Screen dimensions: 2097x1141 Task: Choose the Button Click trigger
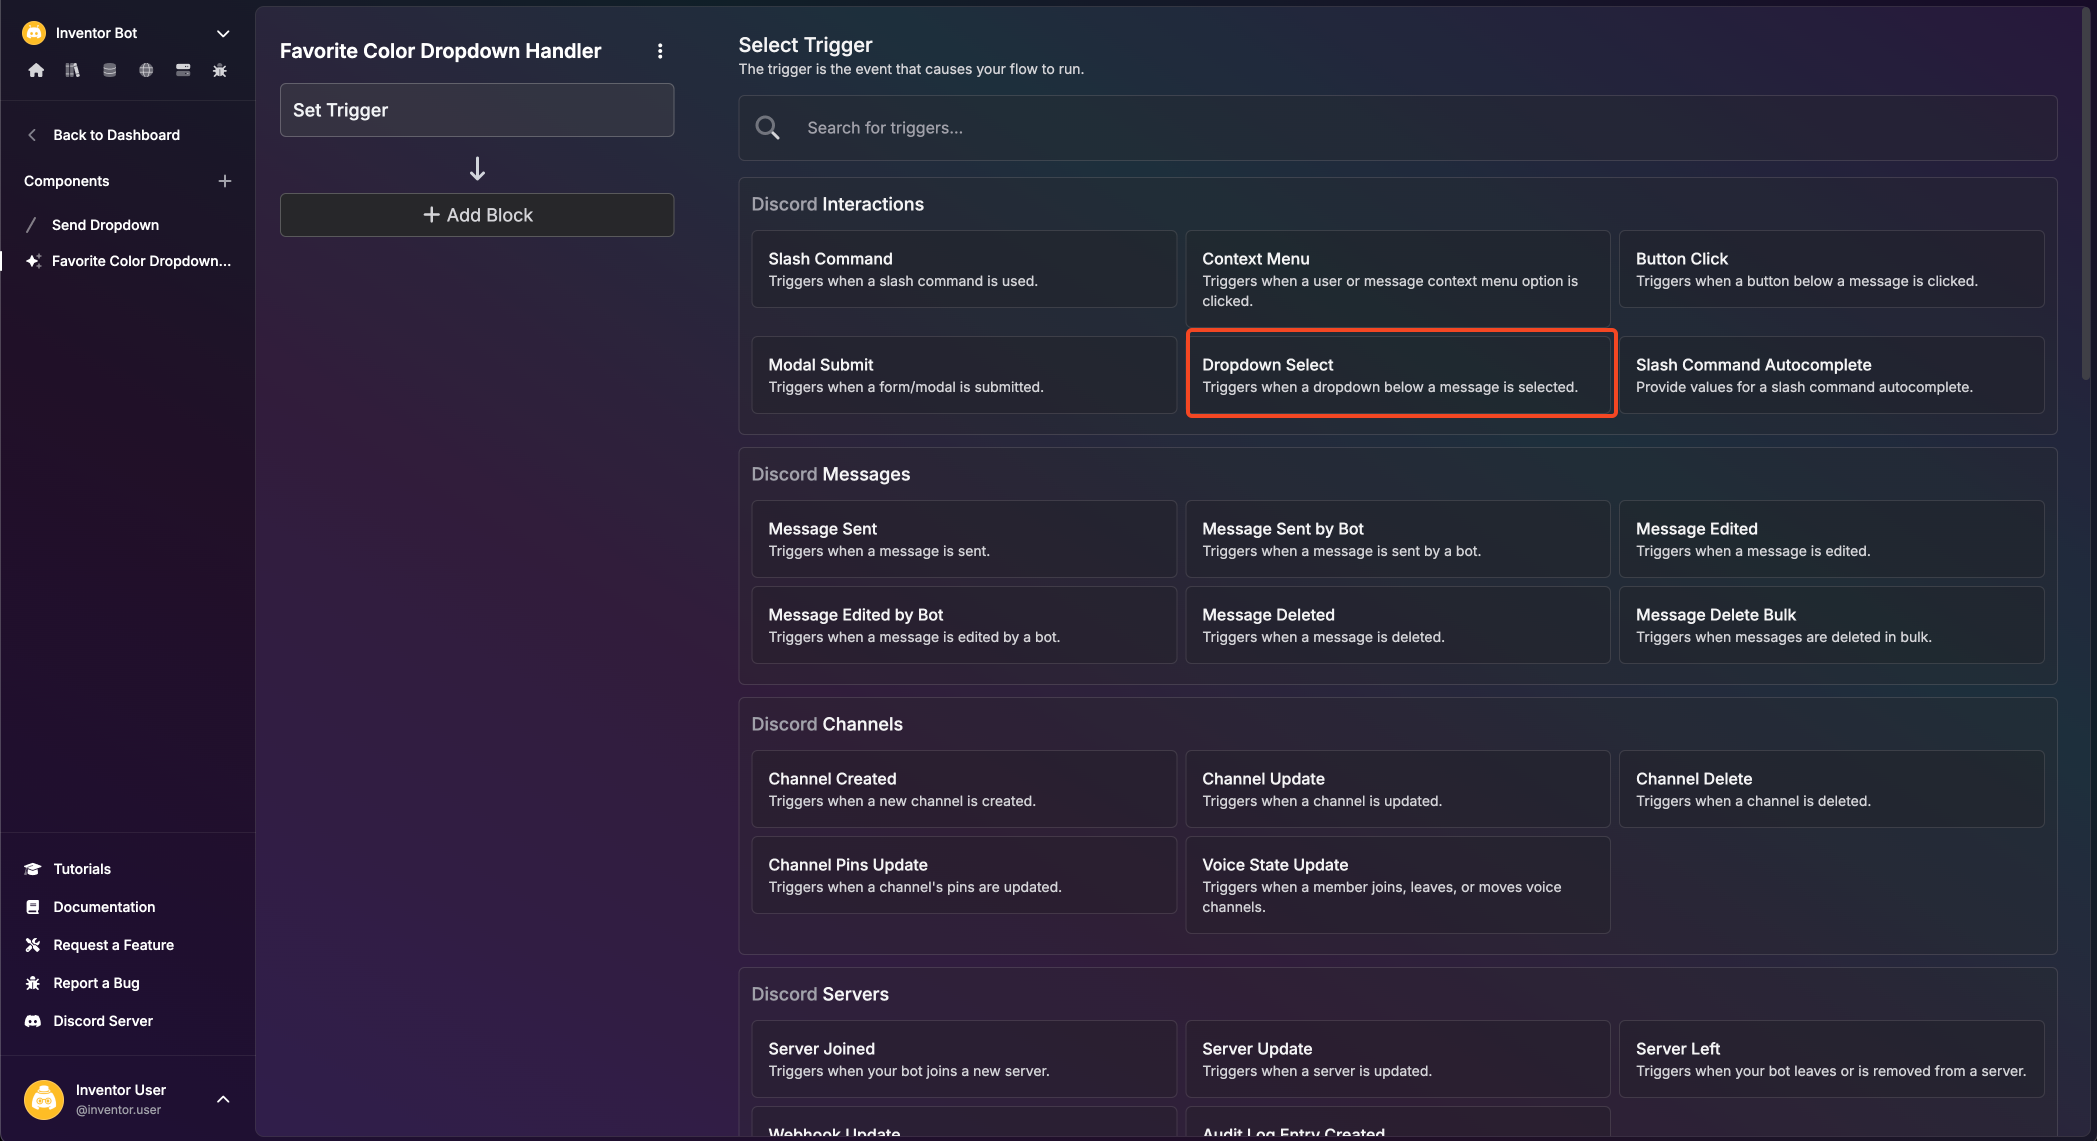coord(1831,269)
